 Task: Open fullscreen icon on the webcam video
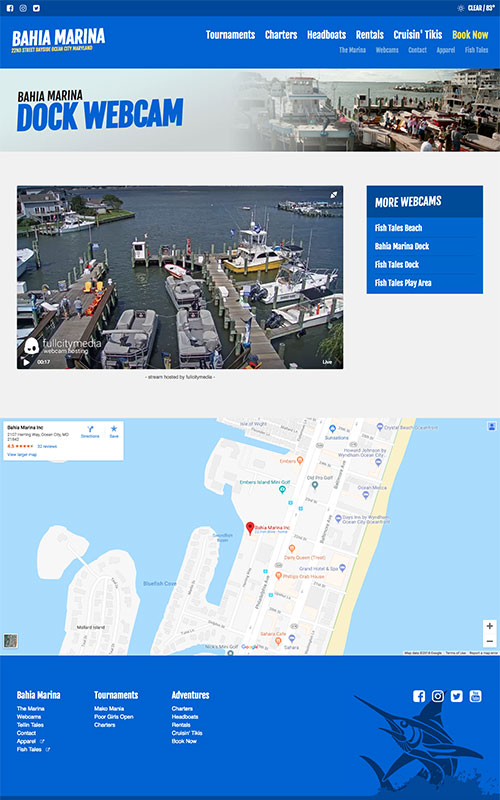[333, 194]
